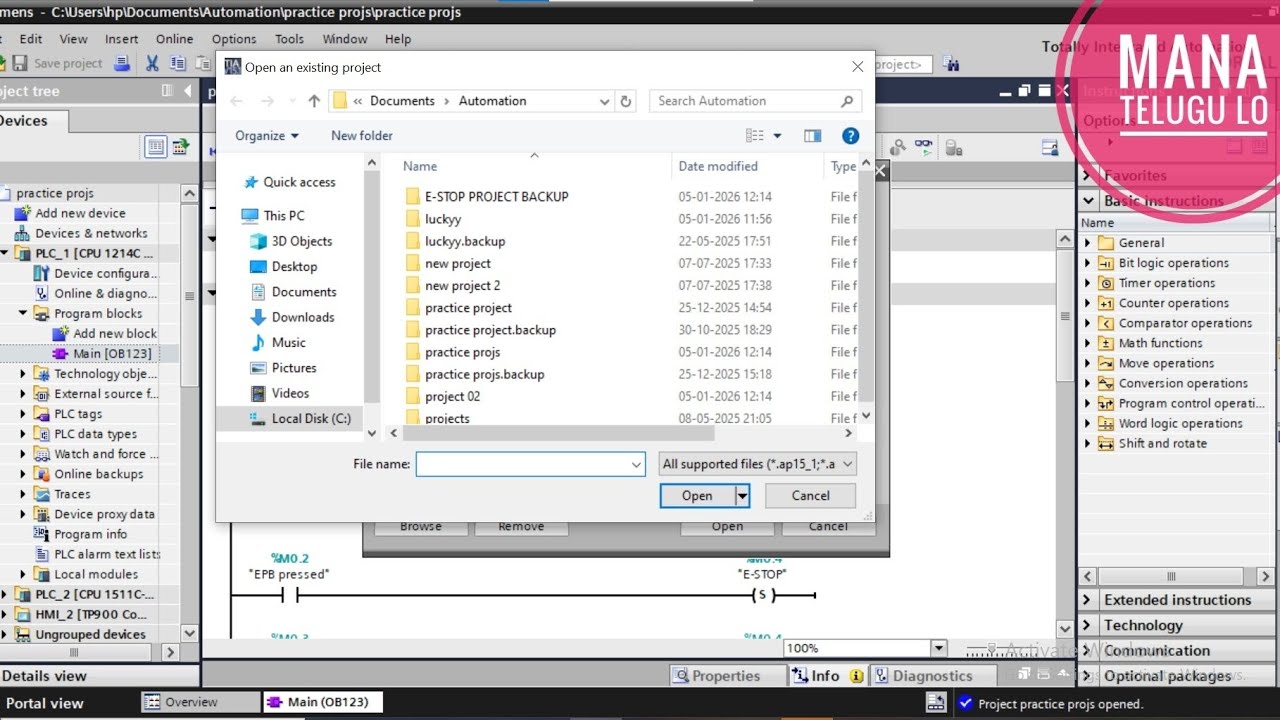Click the Copy icon in the toolbar

(177, 63)
